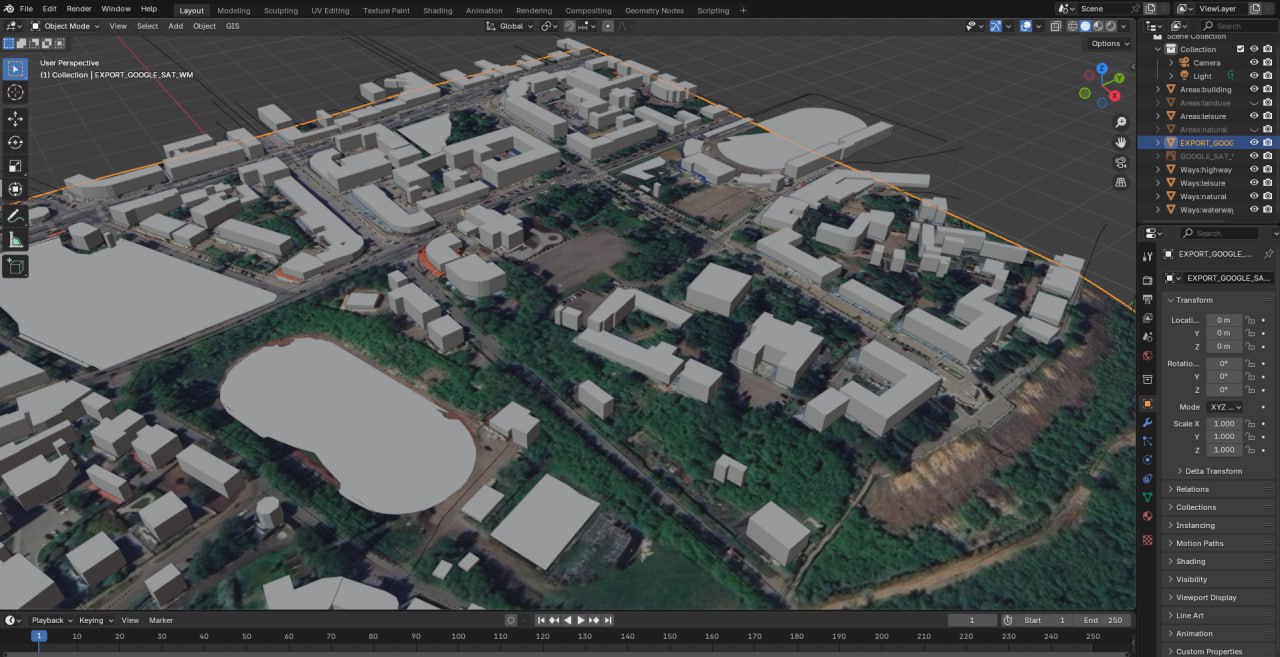Pick the Measure tool
The height and width of the screenshot is (657, 1280).
[15, 240]
